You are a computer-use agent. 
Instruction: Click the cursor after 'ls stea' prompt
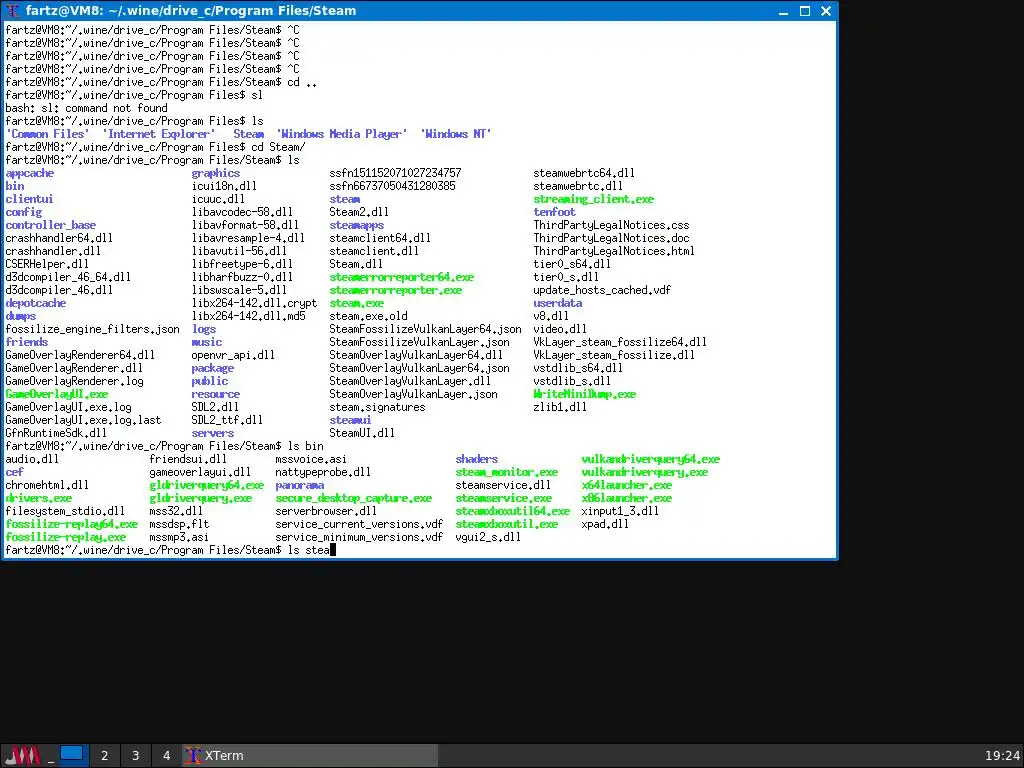[332, 550]
